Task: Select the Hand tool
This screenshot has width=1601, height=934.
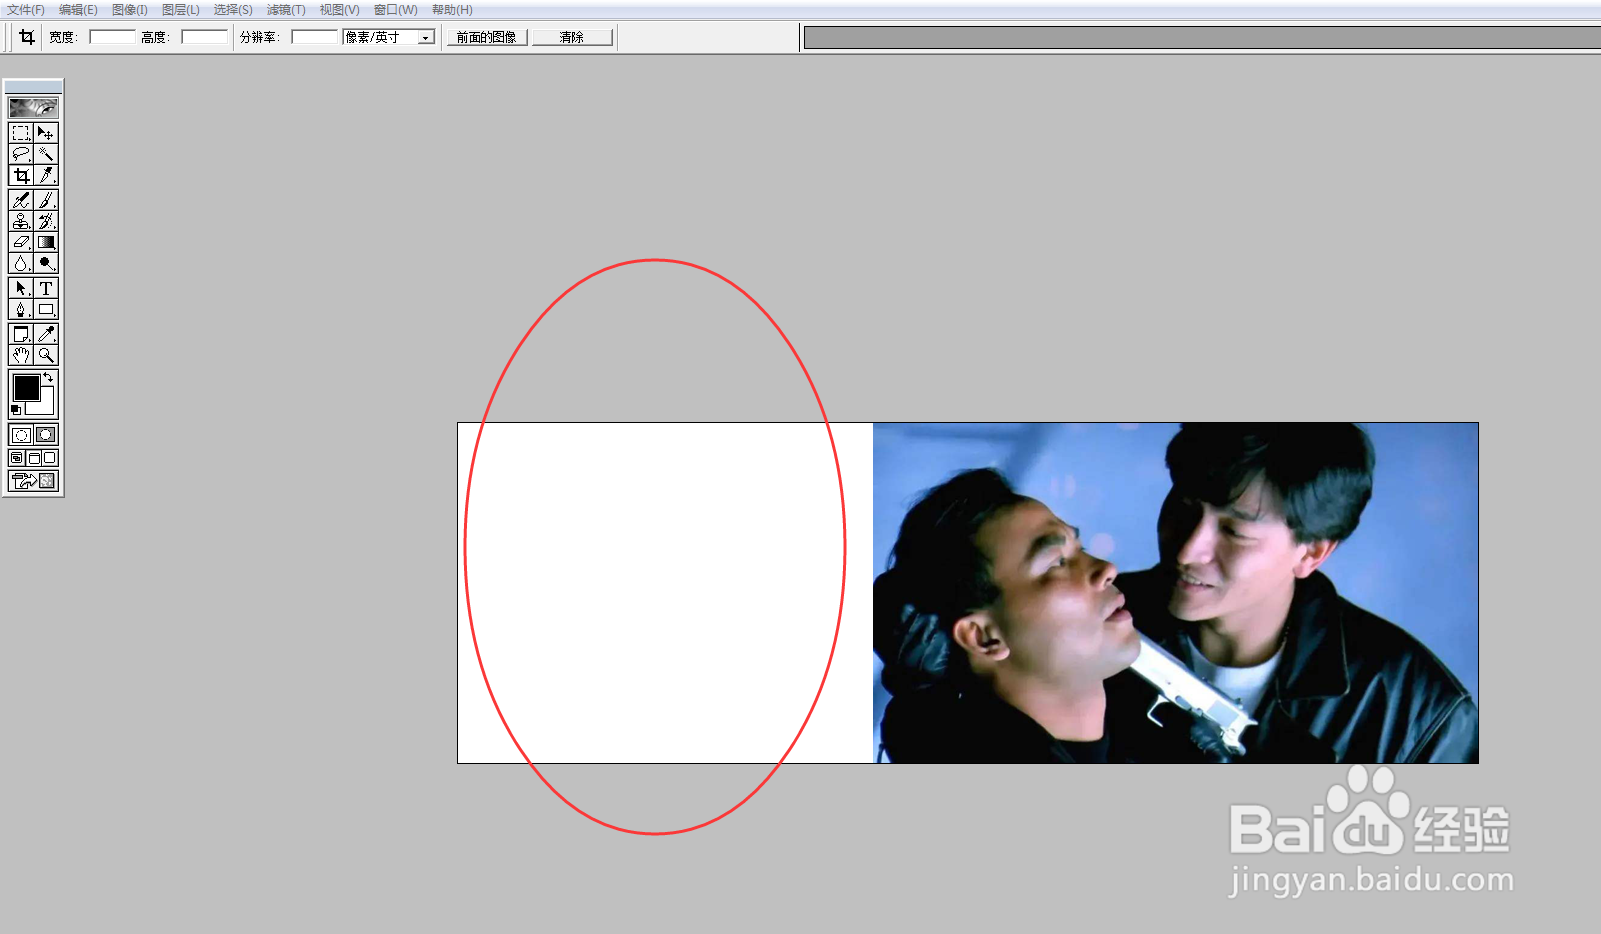Action: coord(21,355)
